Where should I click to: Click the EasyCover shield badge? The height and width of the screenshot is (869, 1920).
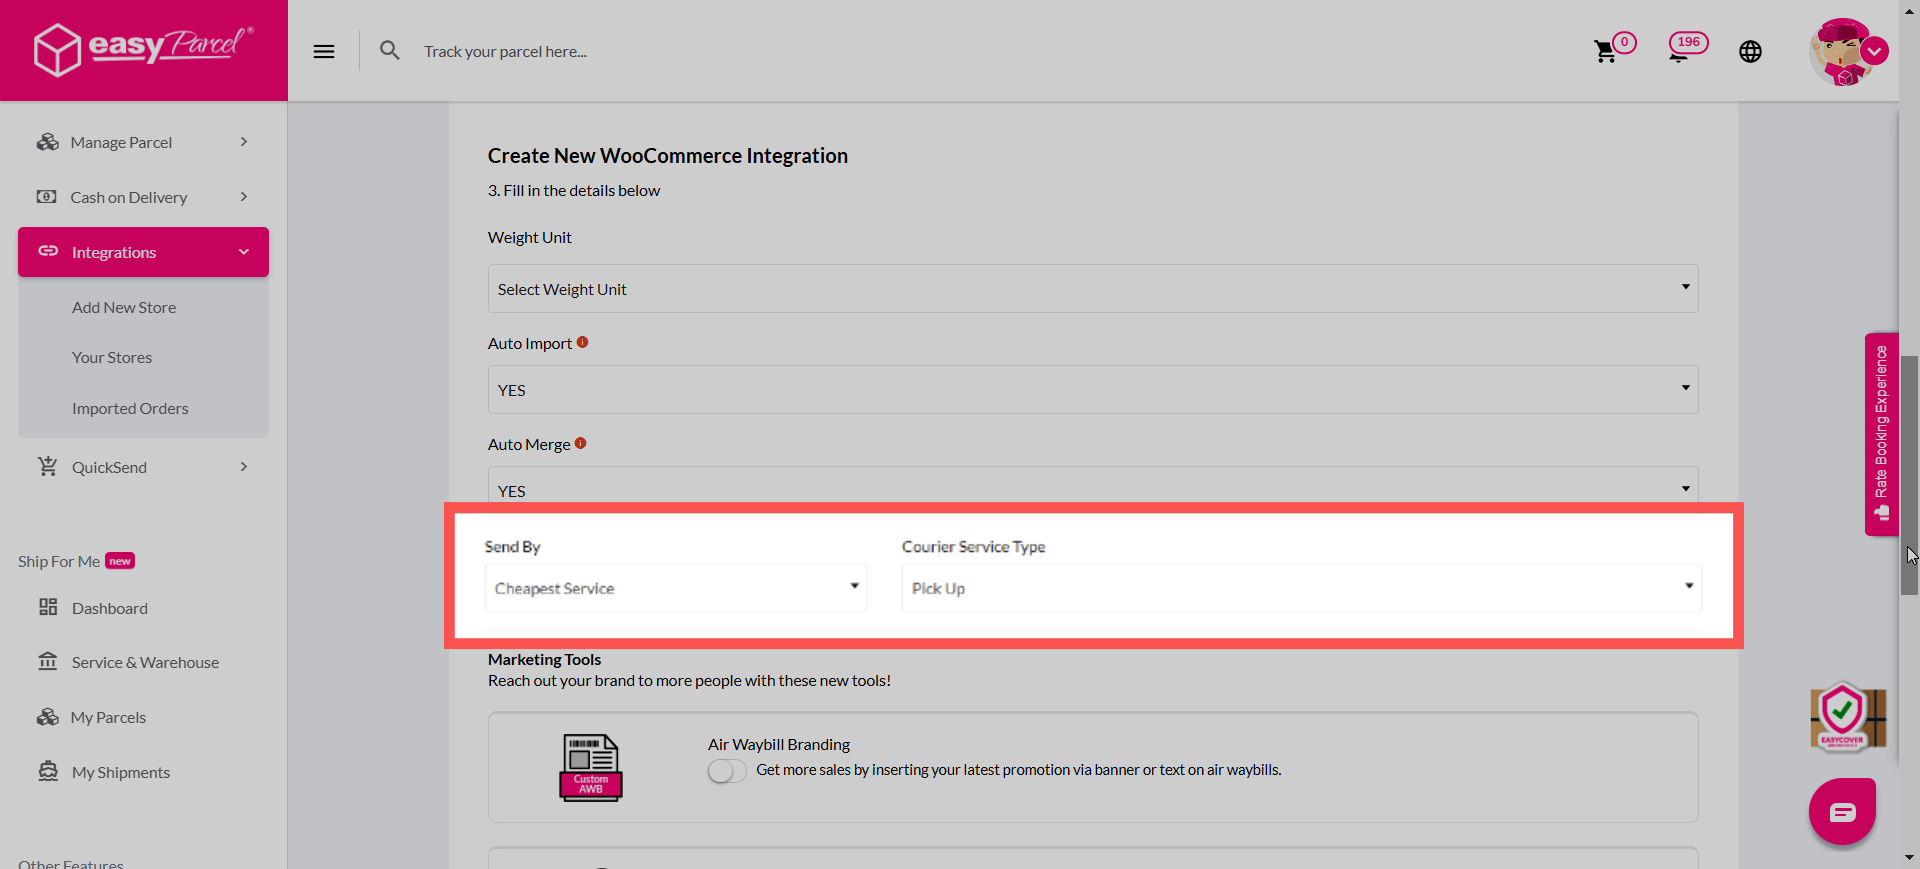click(1847, 717)
